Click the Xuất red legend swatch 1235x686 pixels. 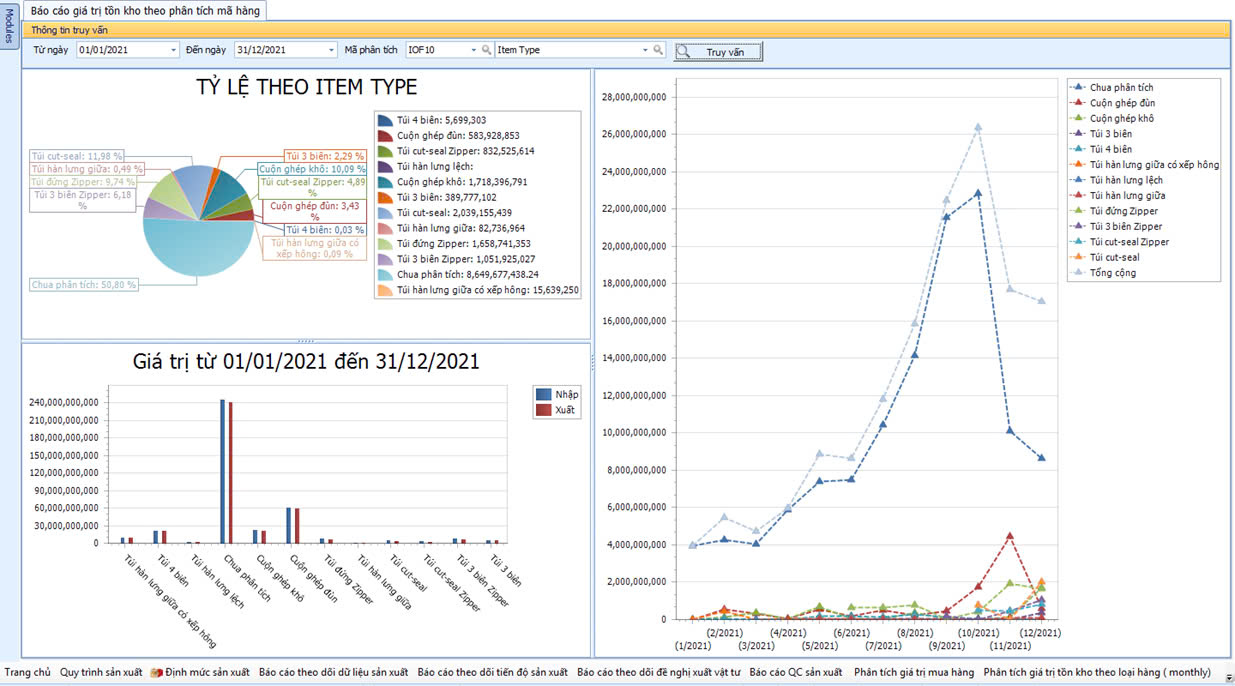[x=543, y=410]
